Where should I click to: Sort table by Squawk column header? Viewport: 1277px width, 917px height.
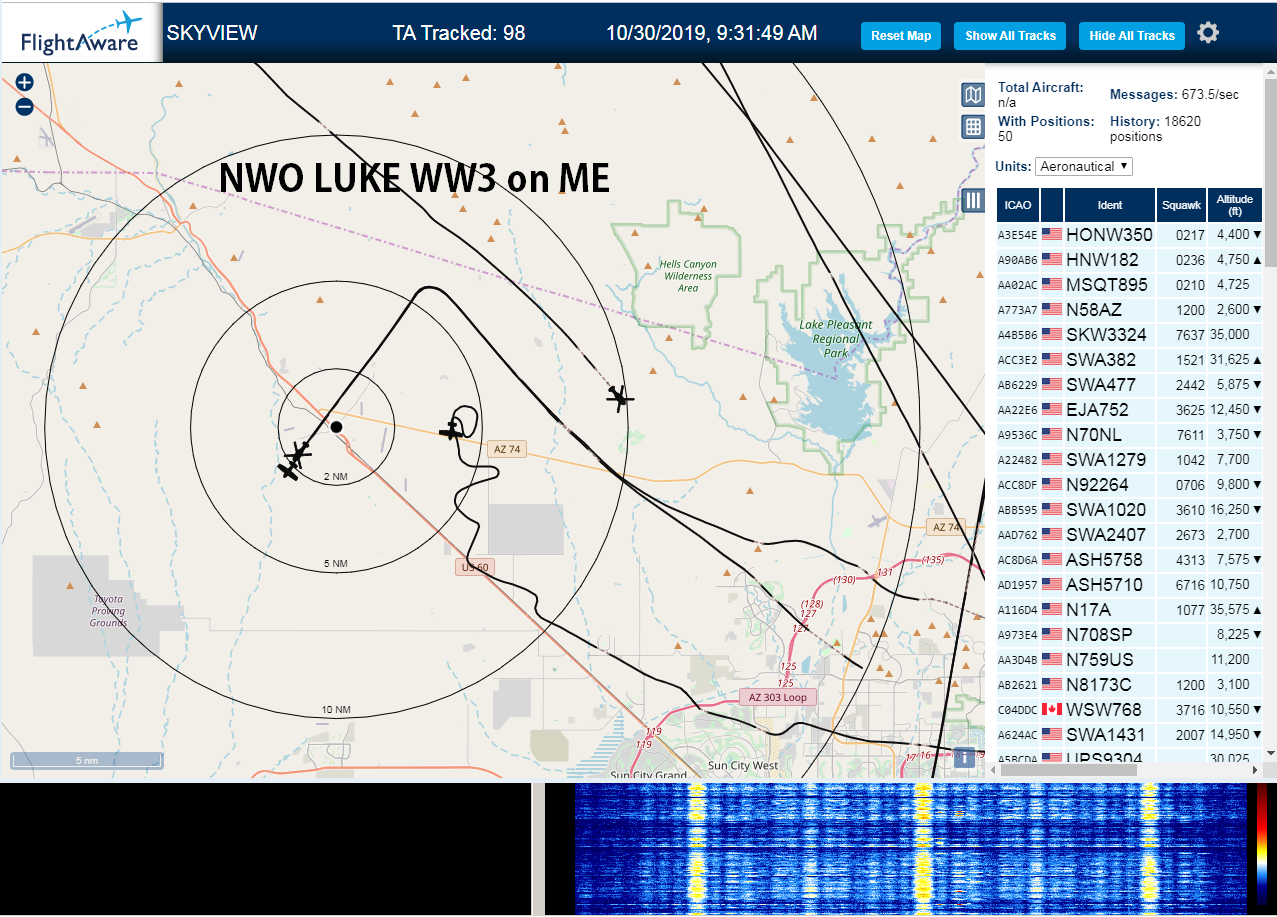(1181, 205)
